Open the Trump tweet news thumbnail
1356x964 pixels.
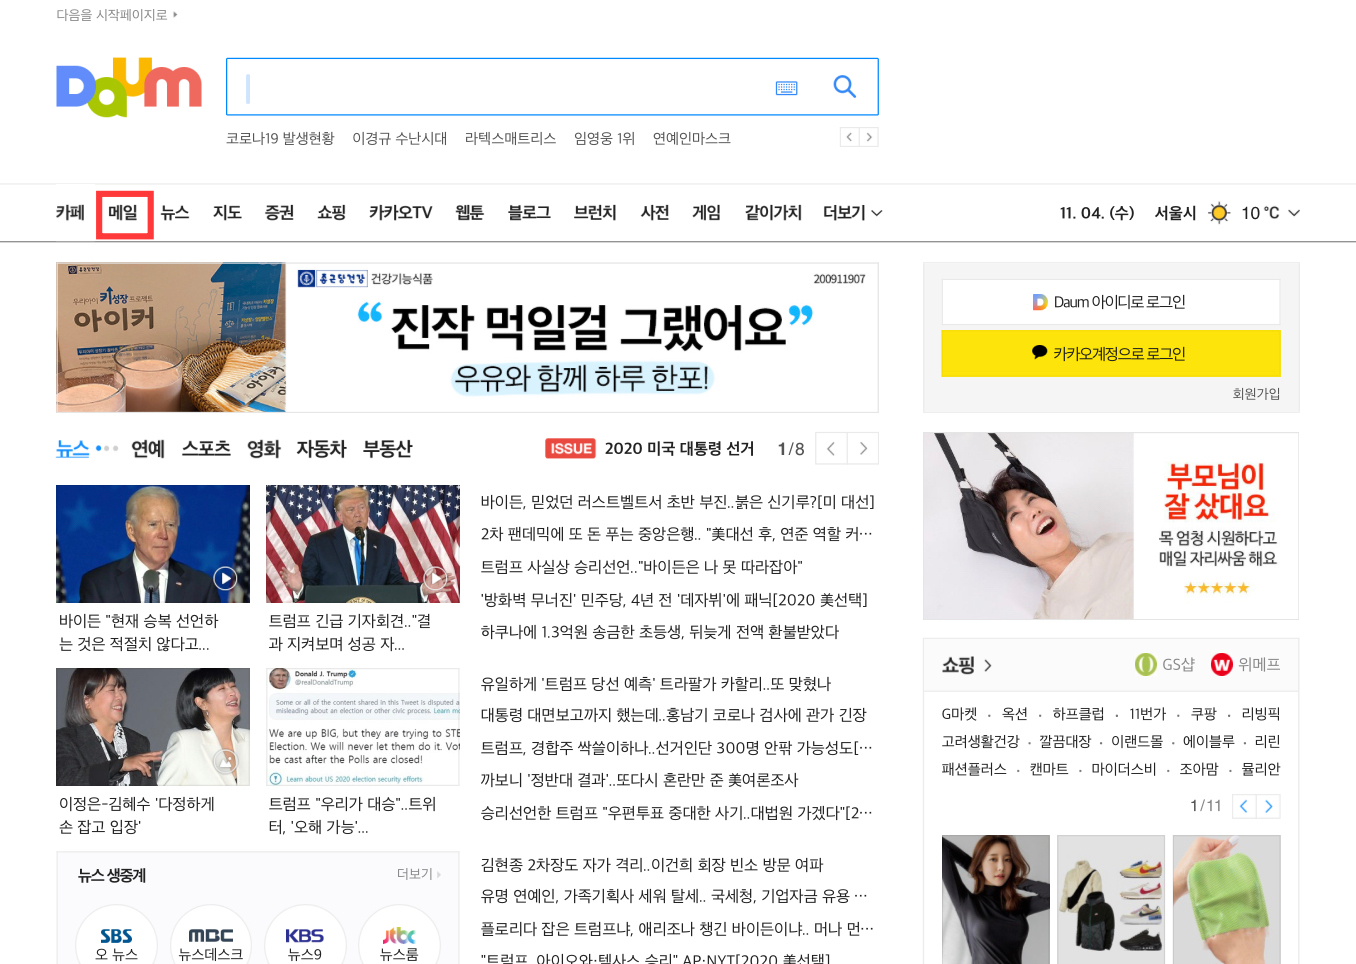point(363,727)
